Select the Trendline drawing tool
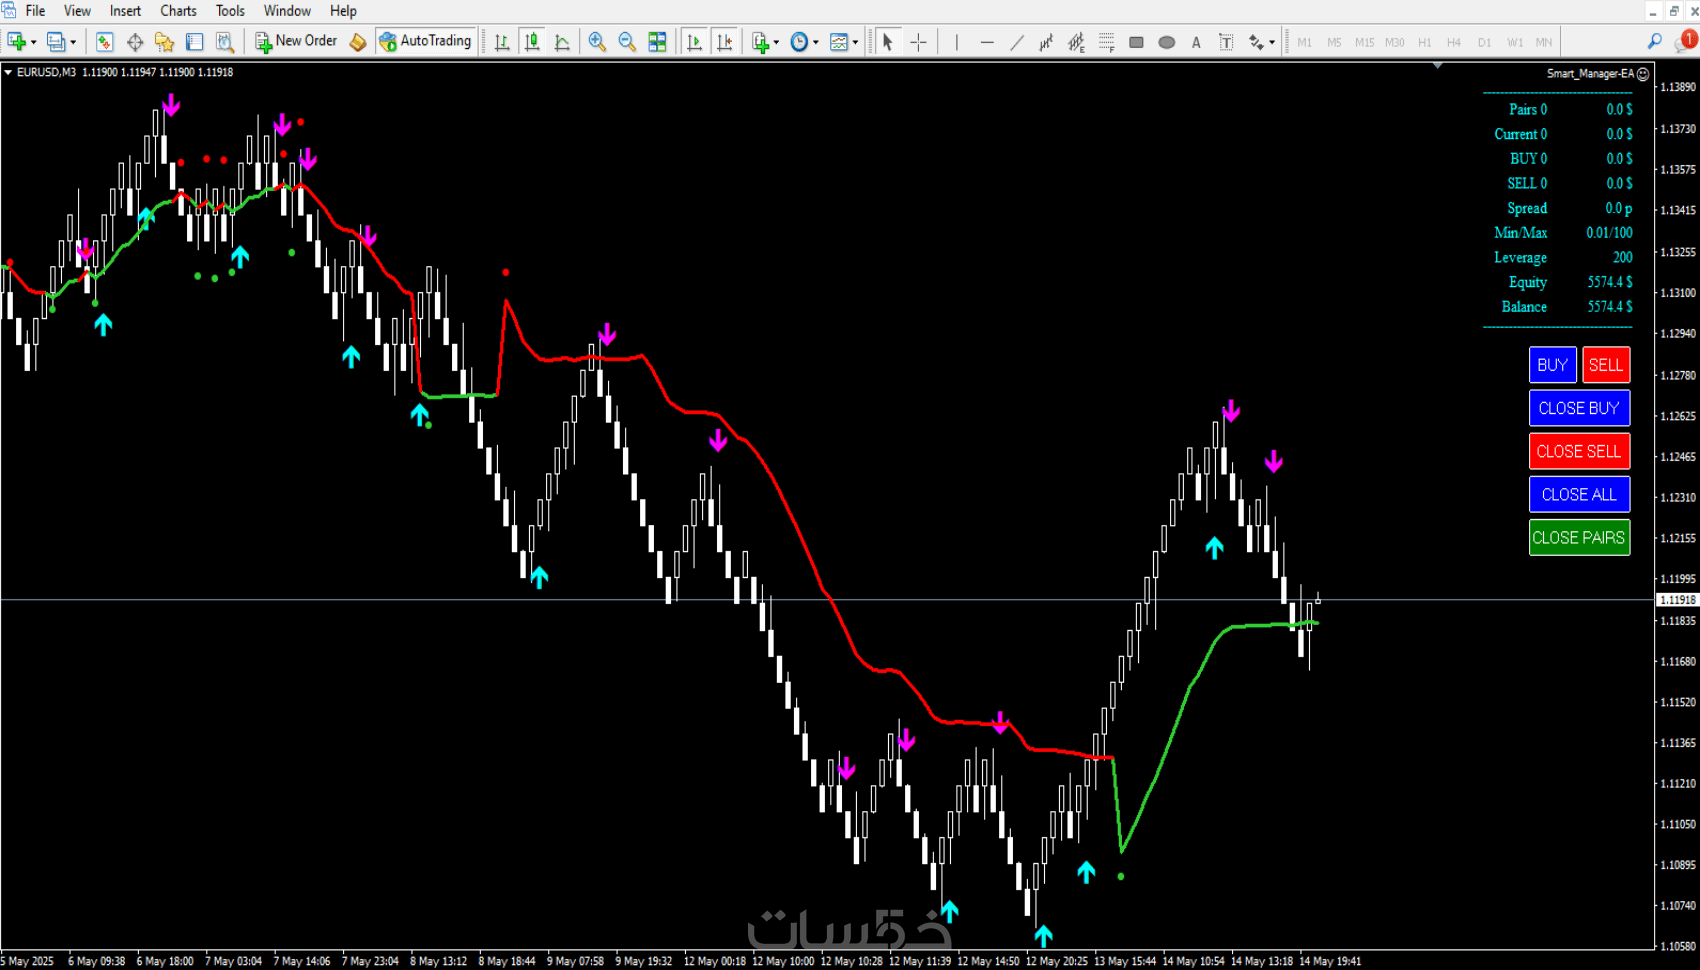Screen dimensions: 1700x970 pyautogui.click(x=1017, y=41)
